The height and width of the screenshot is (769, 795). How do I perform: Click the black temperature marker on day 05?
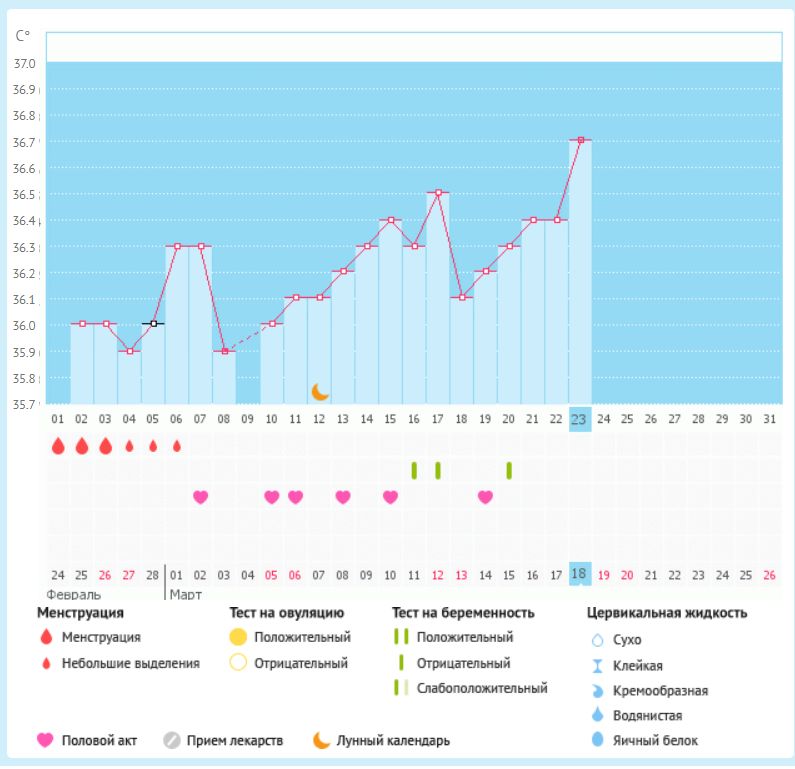point(154,323)
